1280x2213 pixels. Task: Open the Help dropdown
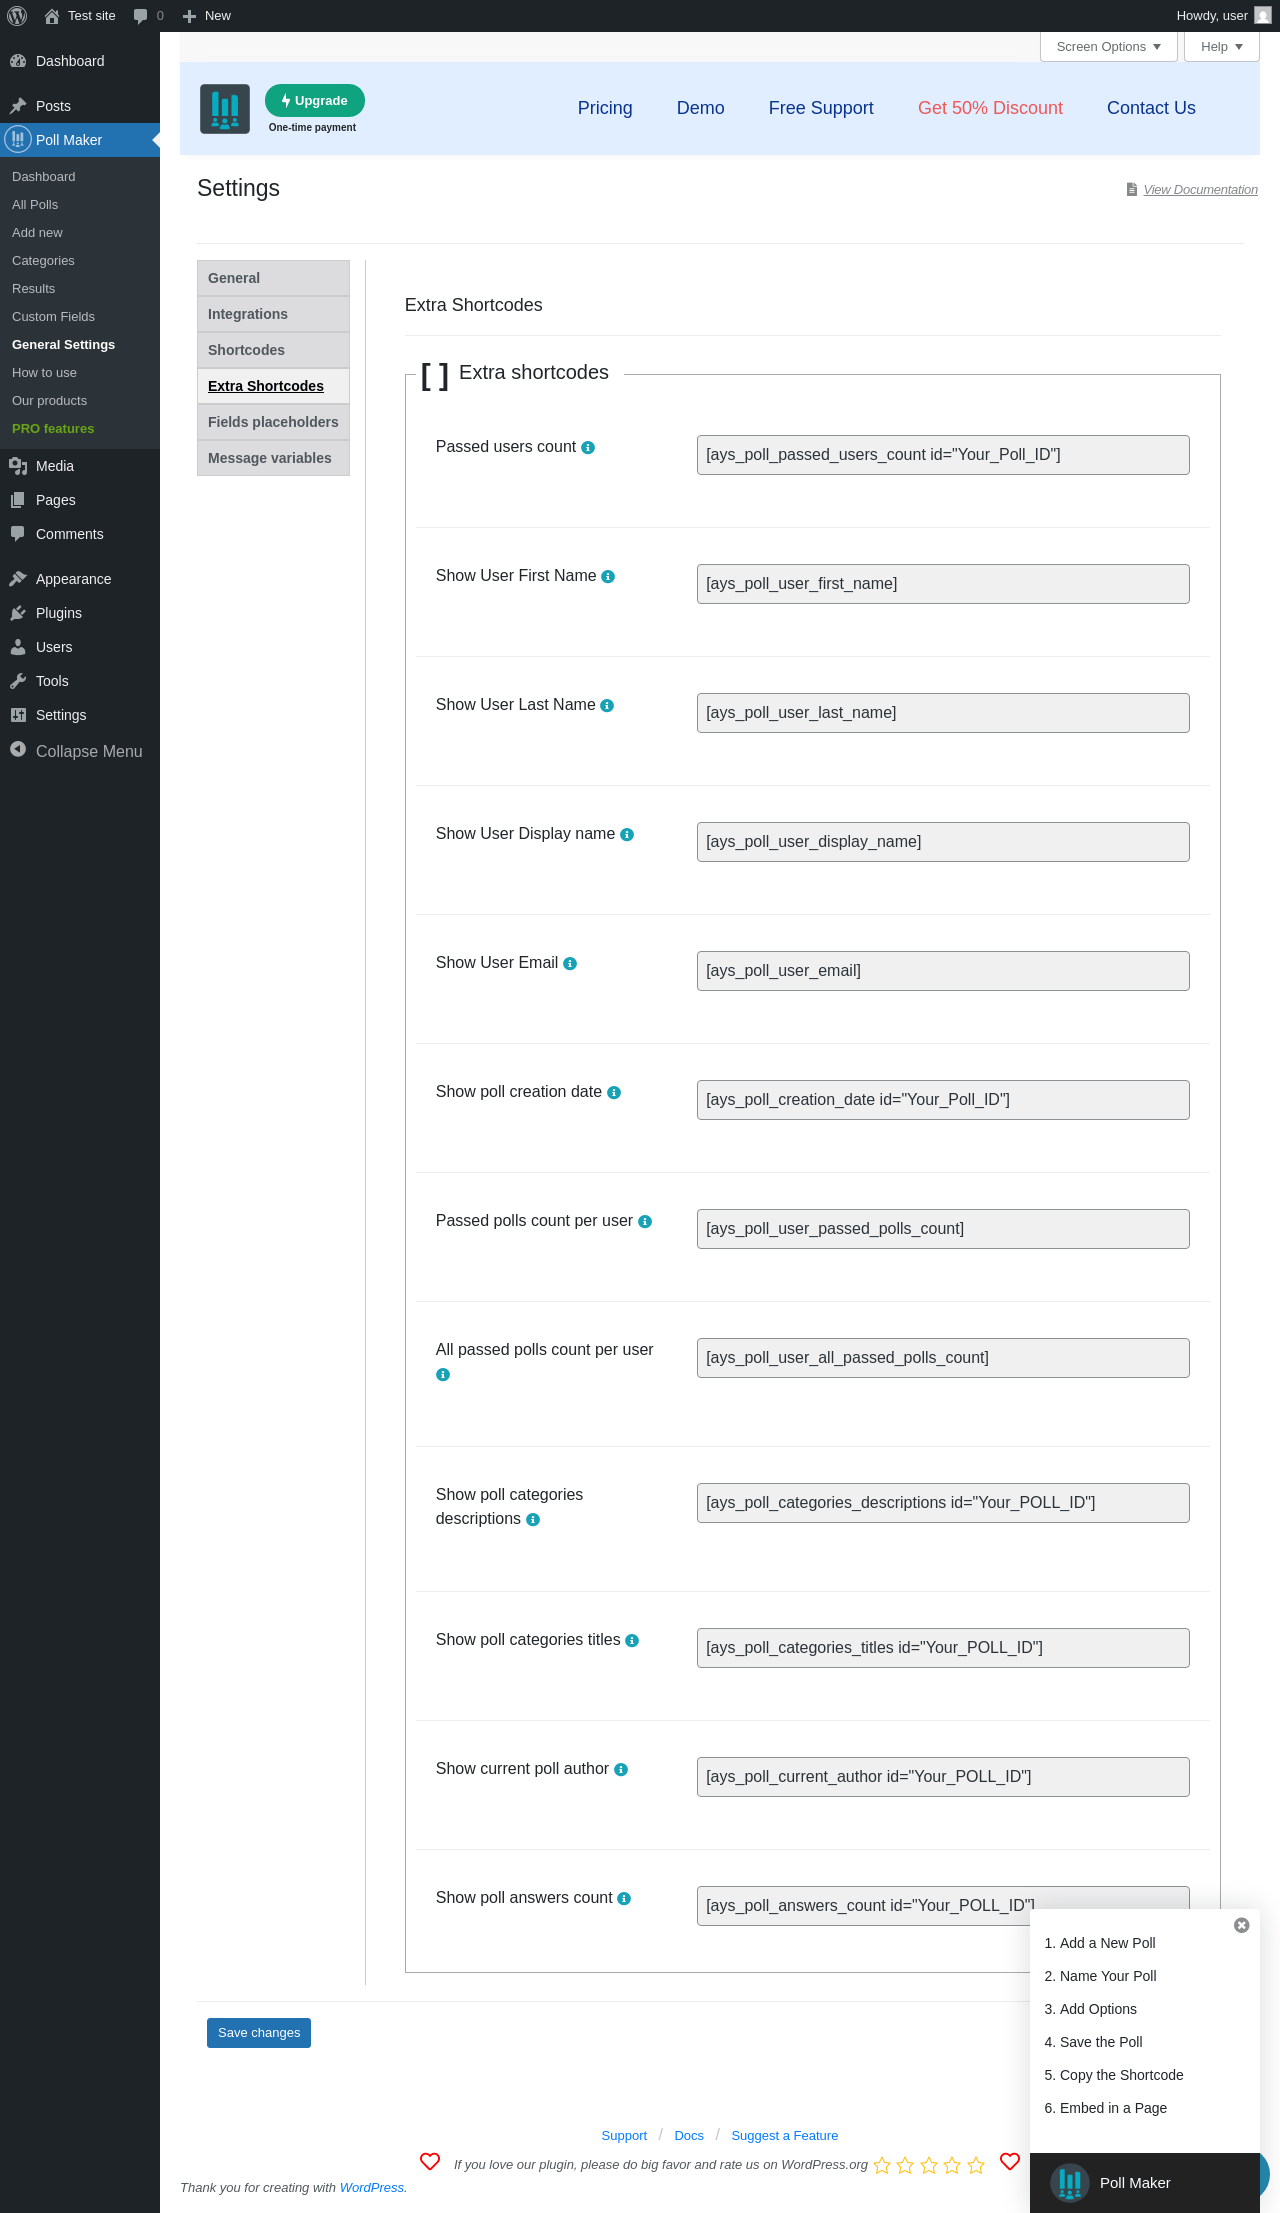[1221, 47]
